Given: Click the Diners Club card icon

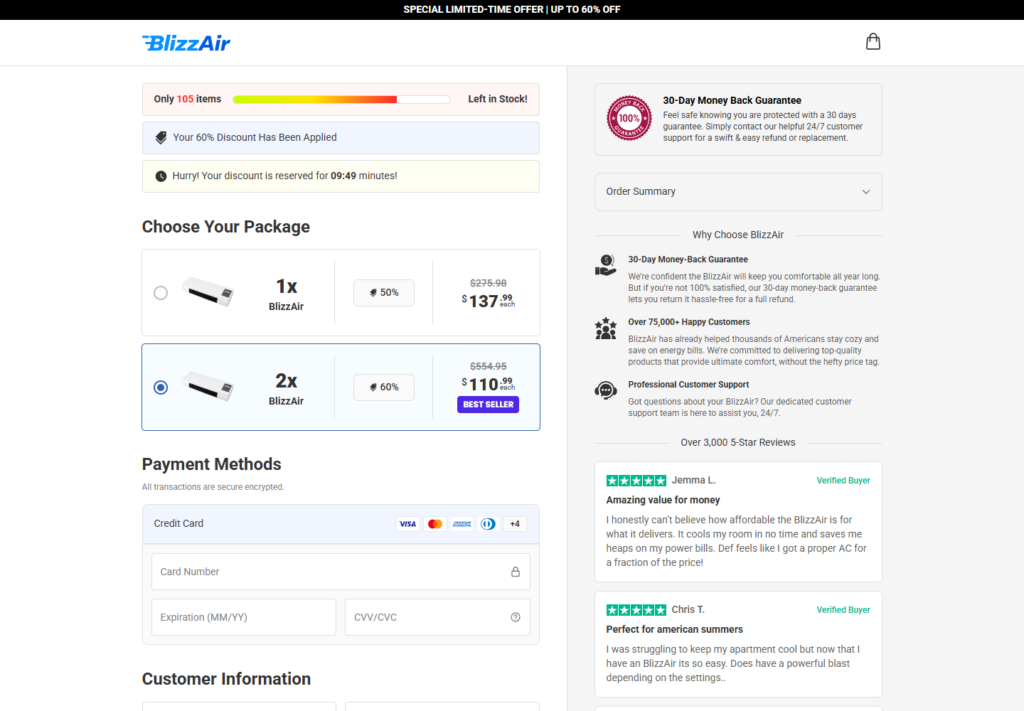Looking at the screenshot, I should coord(488,524).
